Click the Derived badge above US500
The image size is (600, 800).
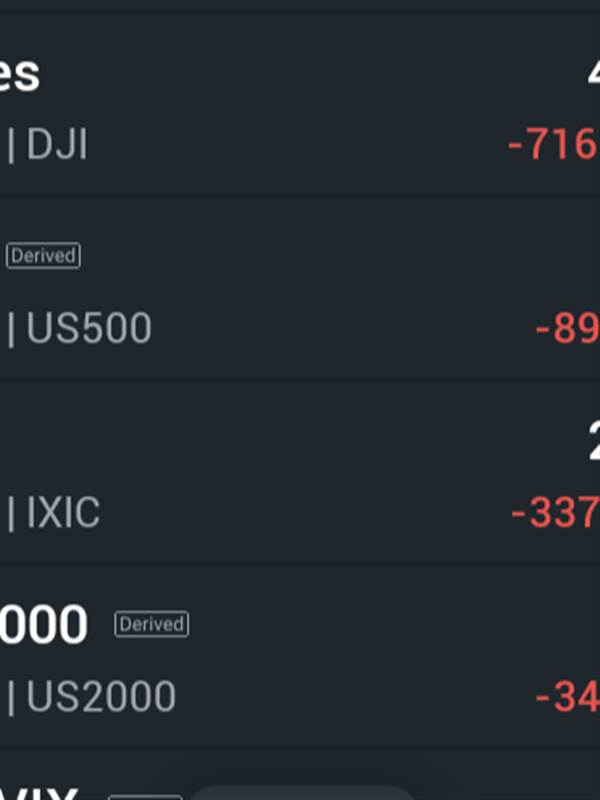[43, 256]
